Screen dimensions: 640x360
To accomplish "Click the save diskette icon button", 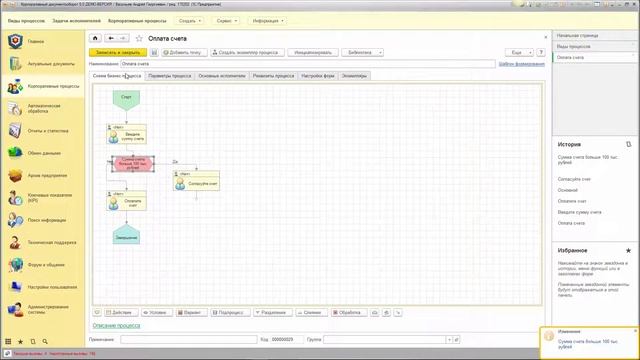I will click(x=154, y=53).
